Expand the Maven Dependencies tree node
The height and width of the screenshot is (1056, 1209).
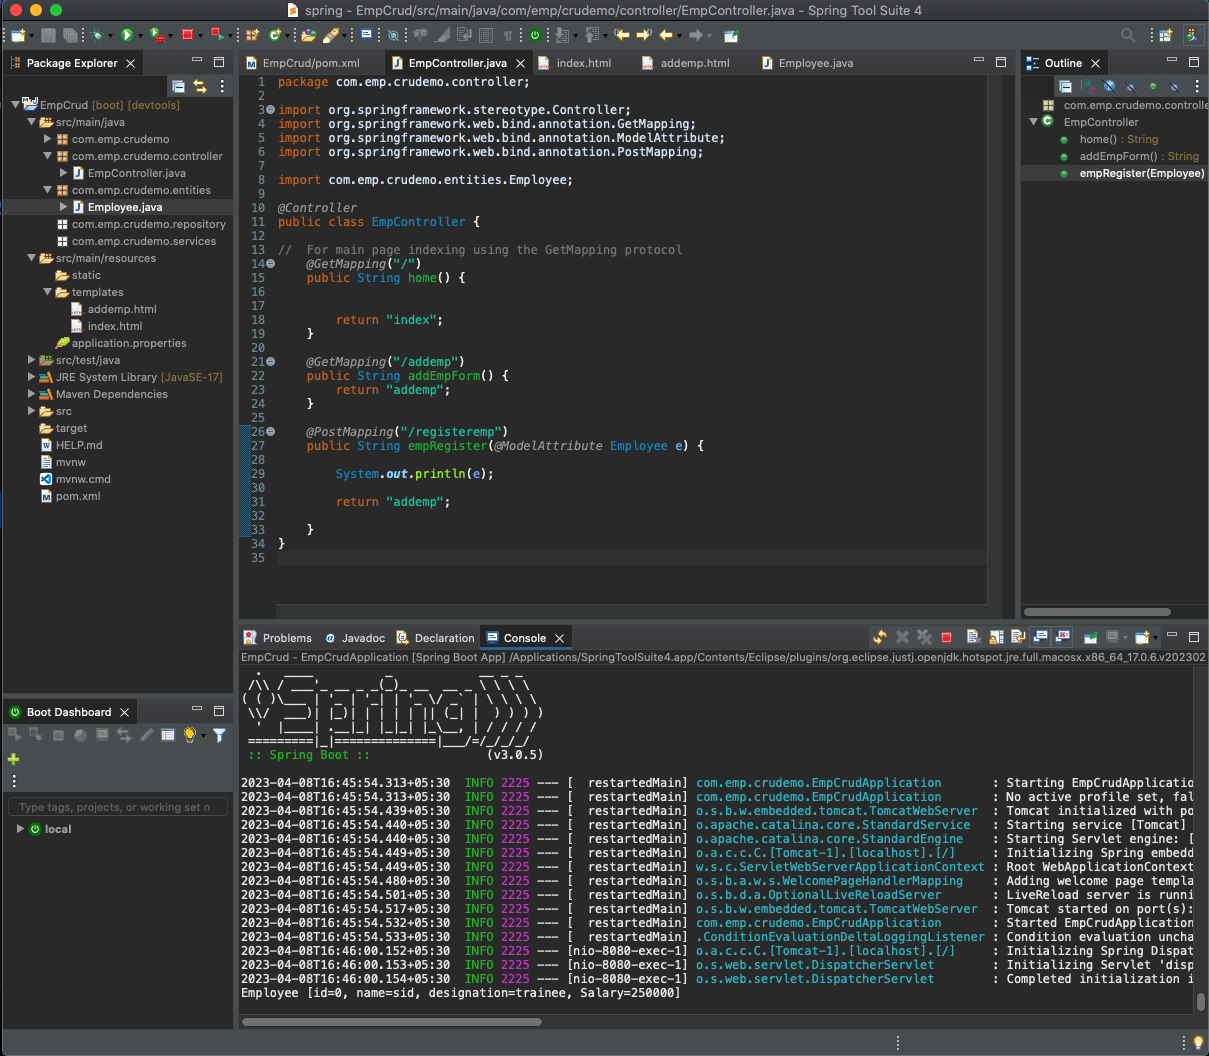pos(32,394)
